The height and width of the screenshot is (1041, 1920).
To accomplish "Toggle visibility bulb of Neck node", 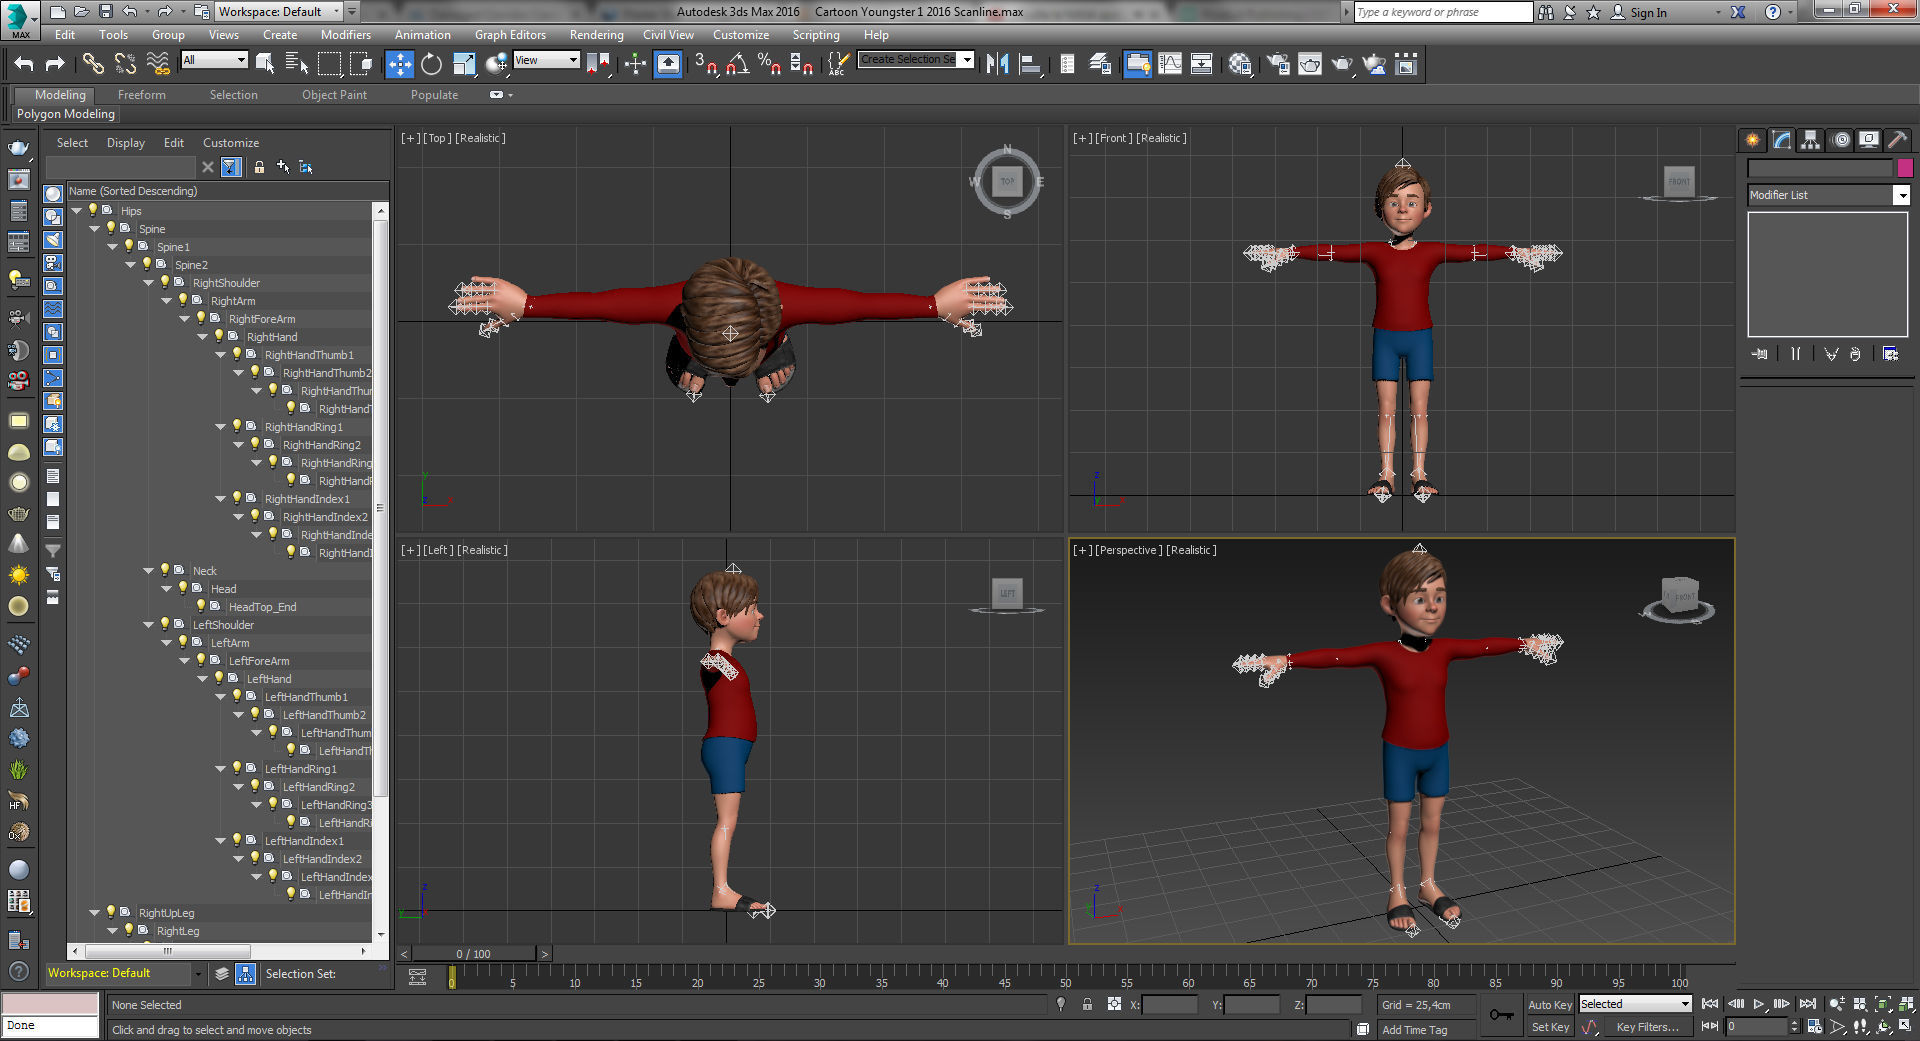I will 165,570.
